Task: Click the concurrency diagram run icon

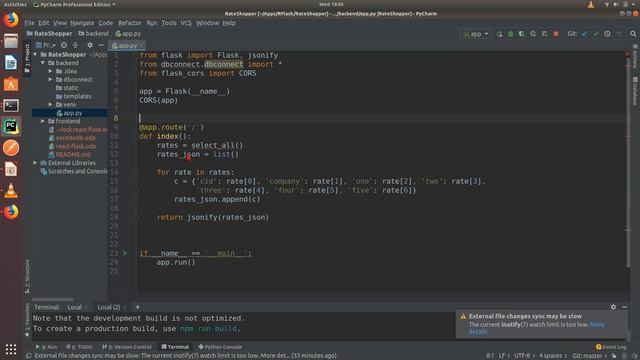Action: click(544, 34)
